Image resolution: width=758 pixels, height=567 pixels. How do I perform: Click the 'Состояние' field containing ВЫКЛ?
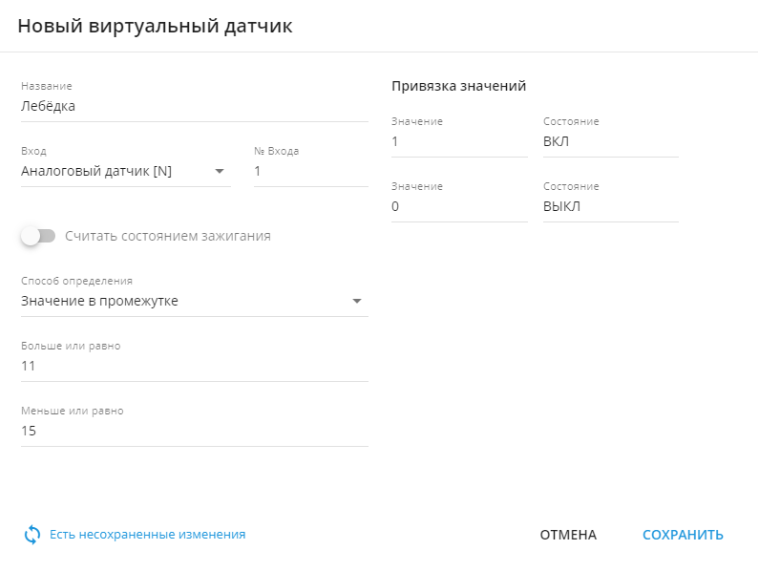coord(610,207)
